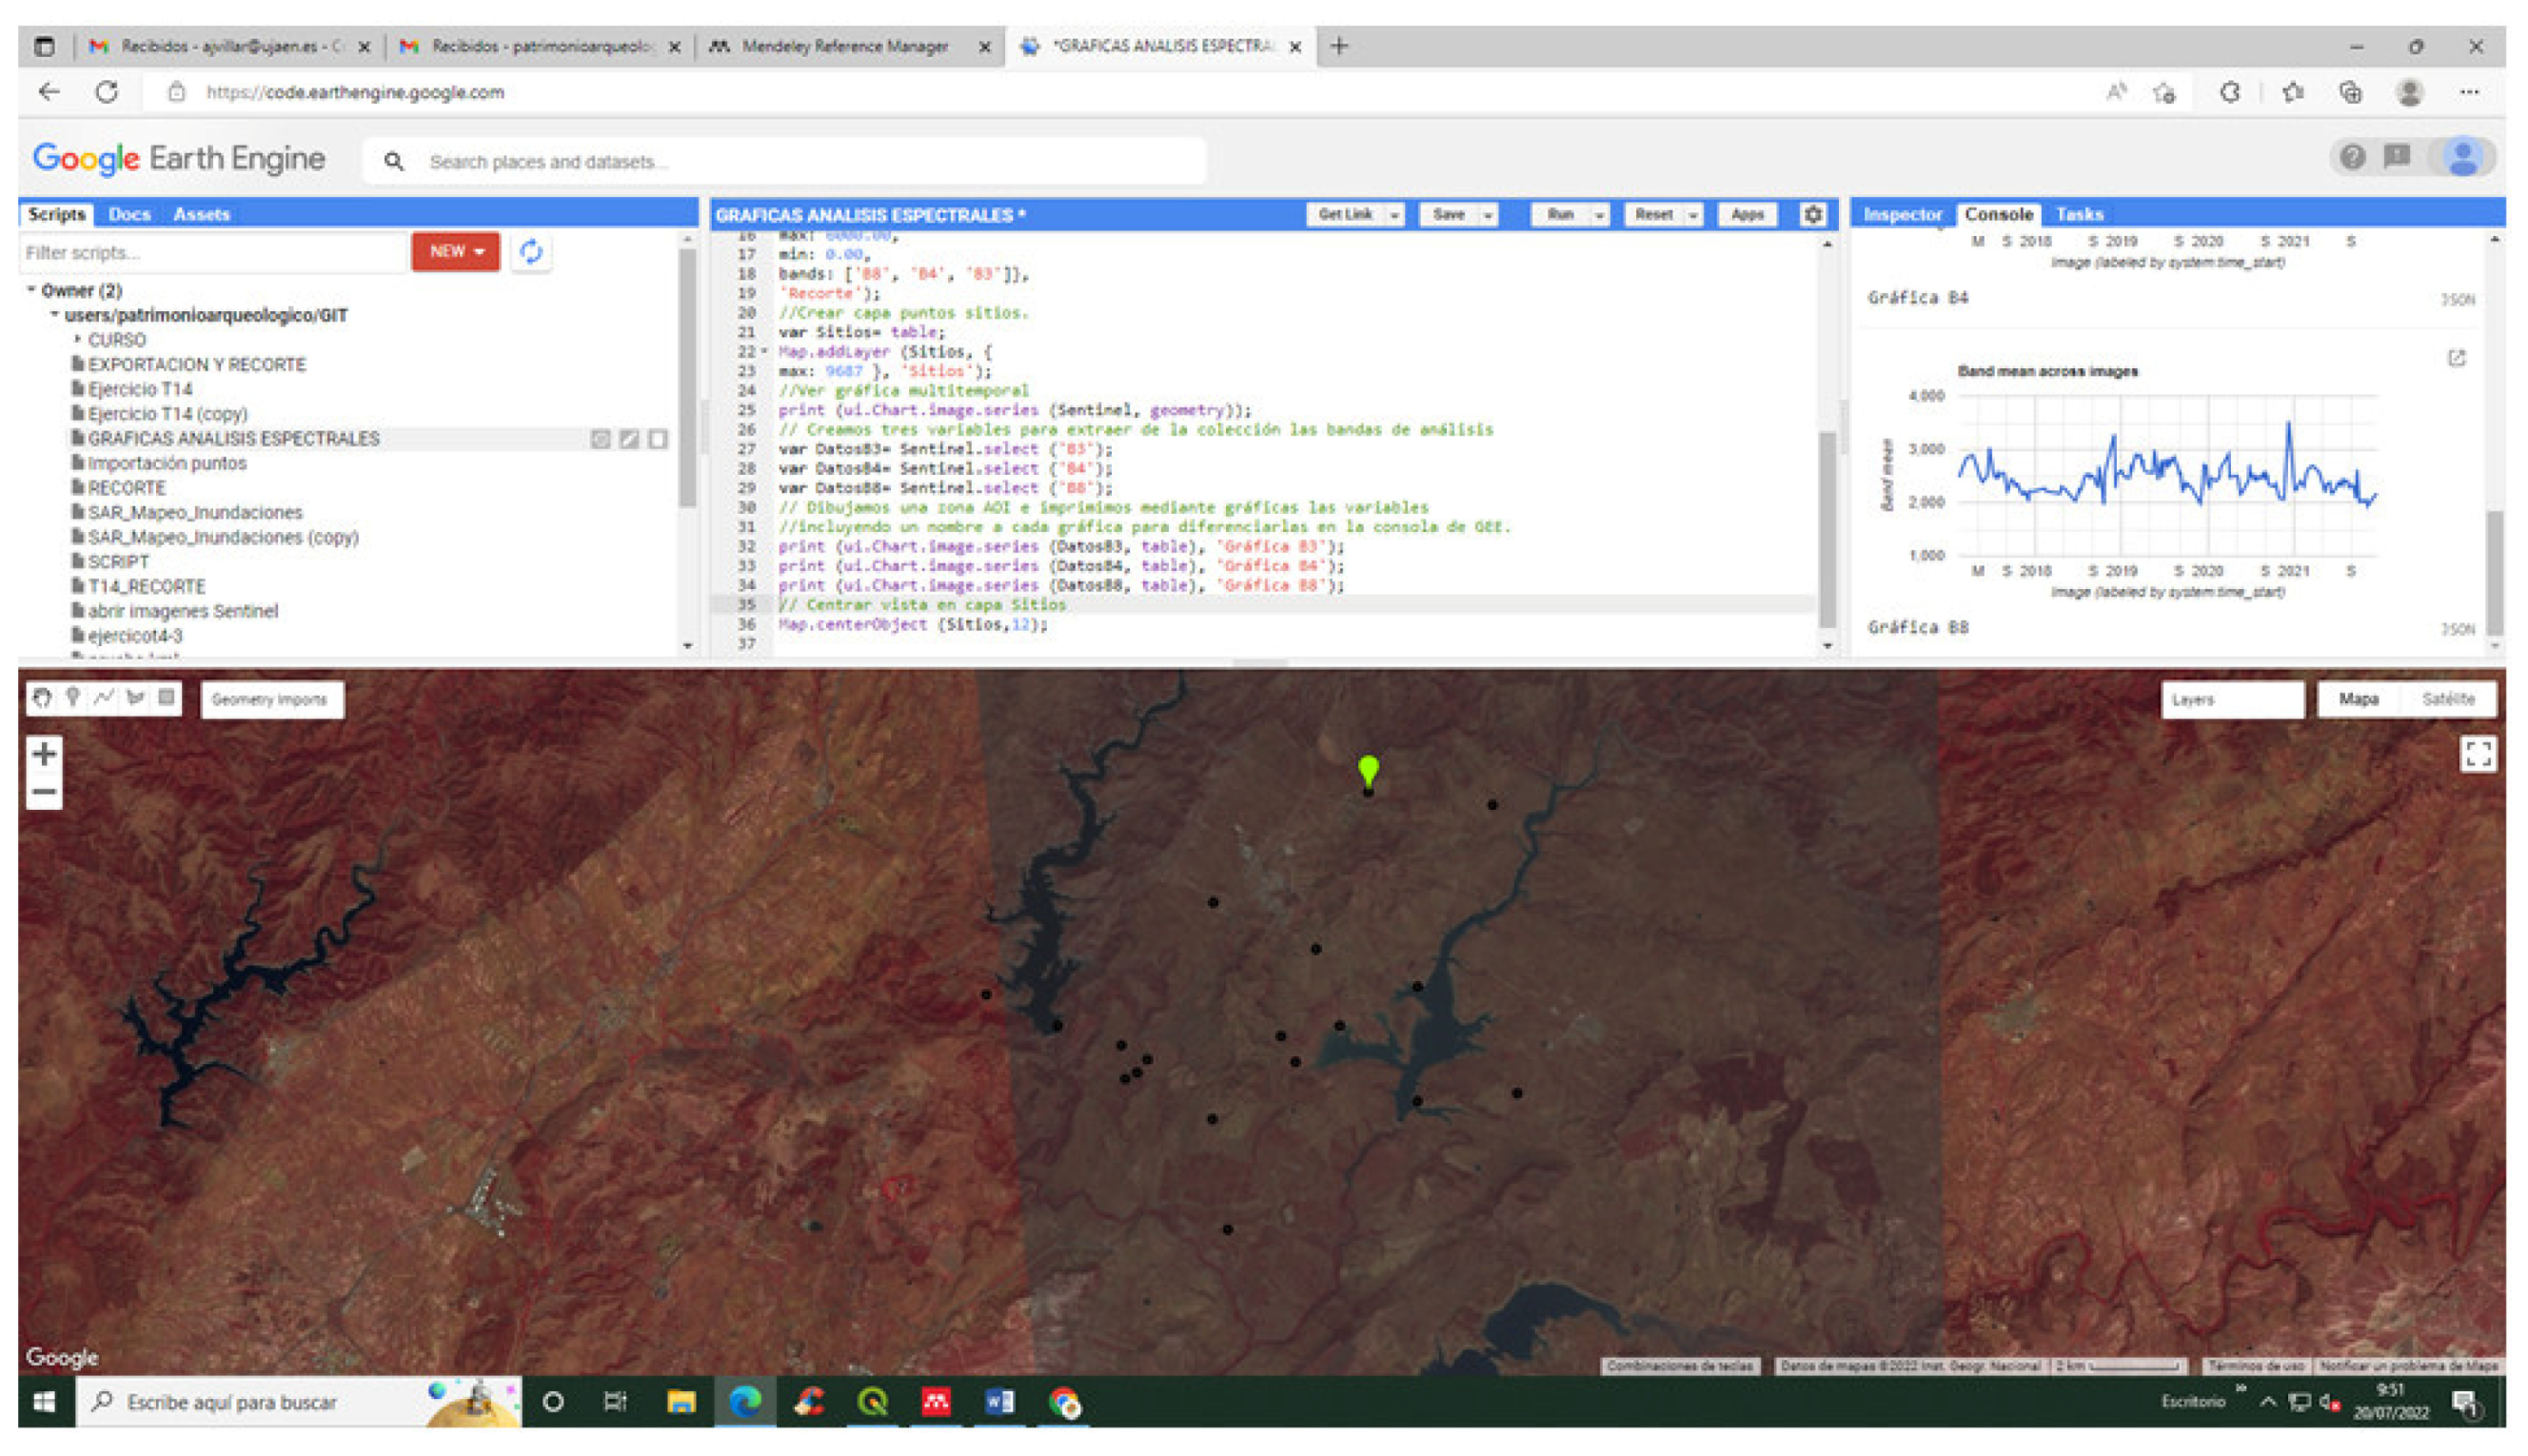Select the draw rectangle tool
Image resolution: width=2528 pixels, height=1456 pixels.
click(166, 698)
